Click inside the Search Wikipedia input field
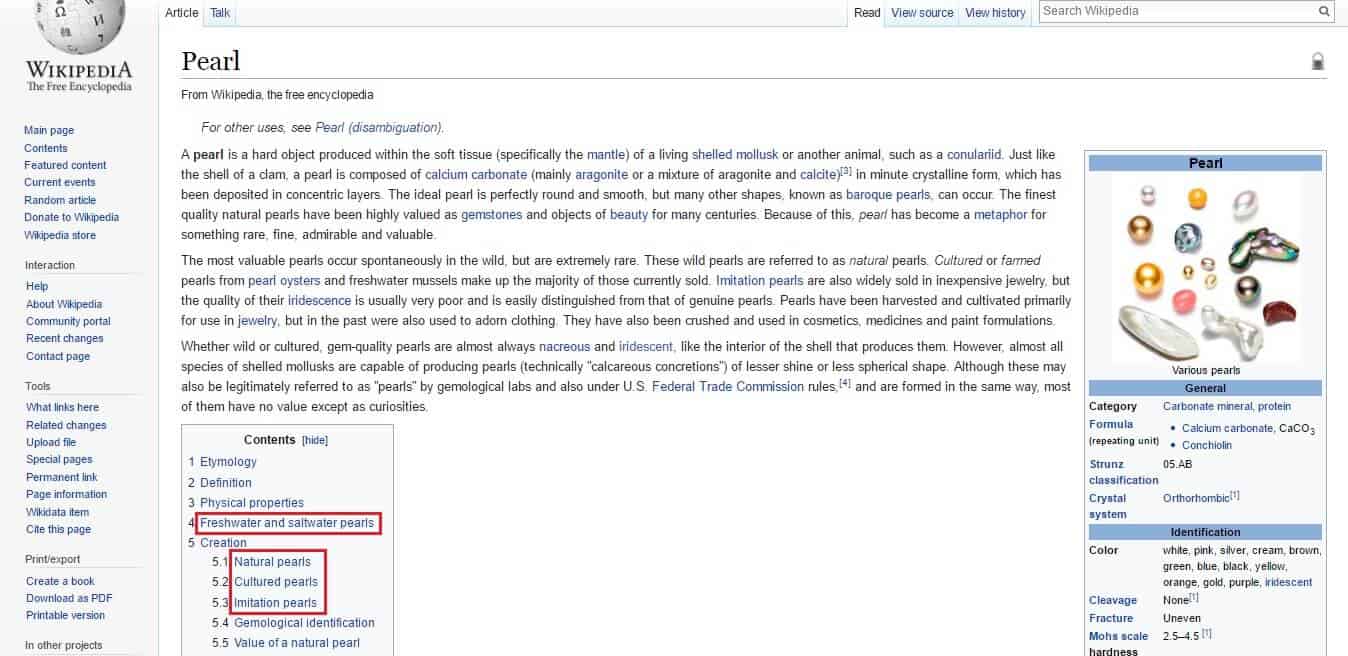1348x656 pixels. click(x=1180, y=11)
